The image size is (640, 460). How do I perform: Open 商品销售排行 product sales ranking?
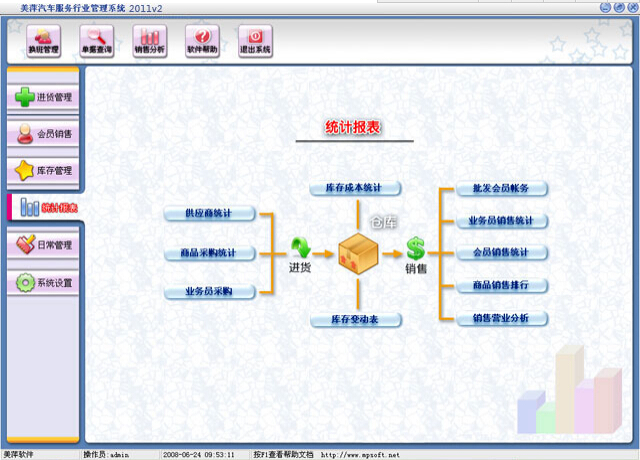(501, 285)
